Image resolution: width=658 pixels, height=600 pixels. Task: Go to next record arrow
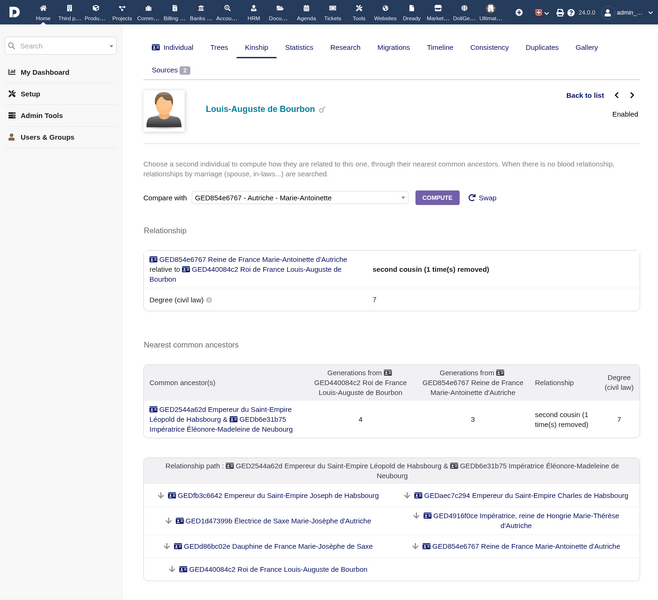tap(632, 95)
